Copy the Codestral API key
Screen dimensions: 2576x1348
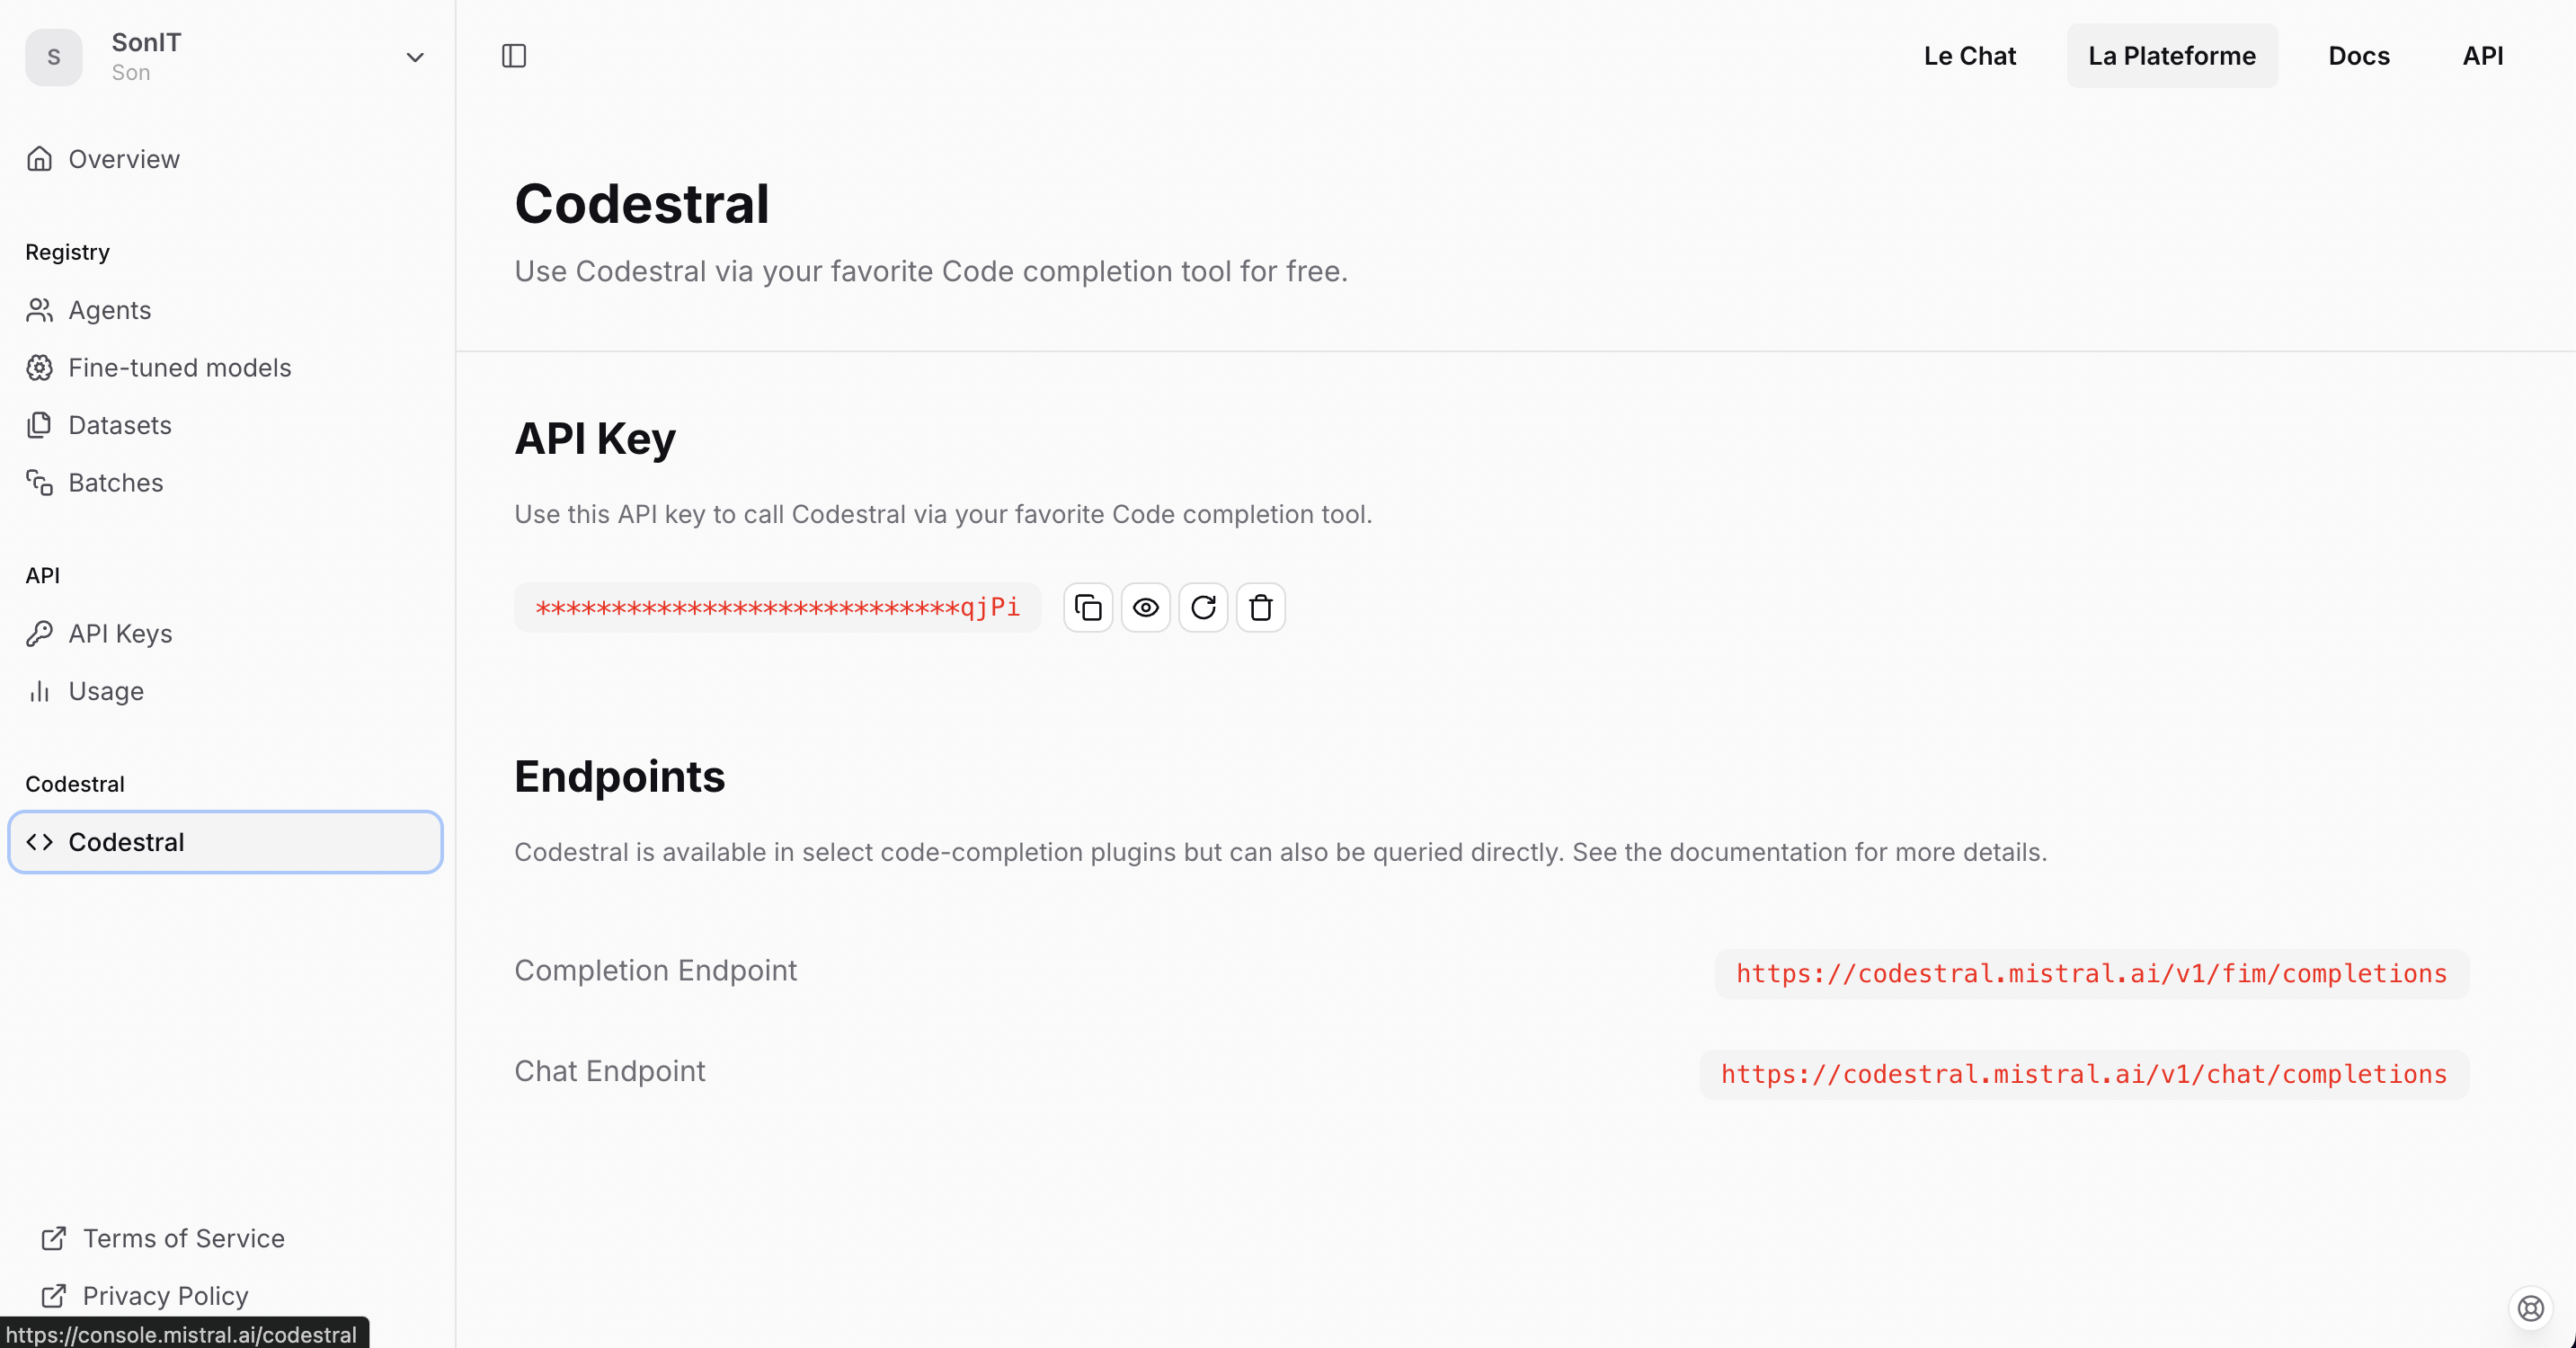coord(1088,607)
